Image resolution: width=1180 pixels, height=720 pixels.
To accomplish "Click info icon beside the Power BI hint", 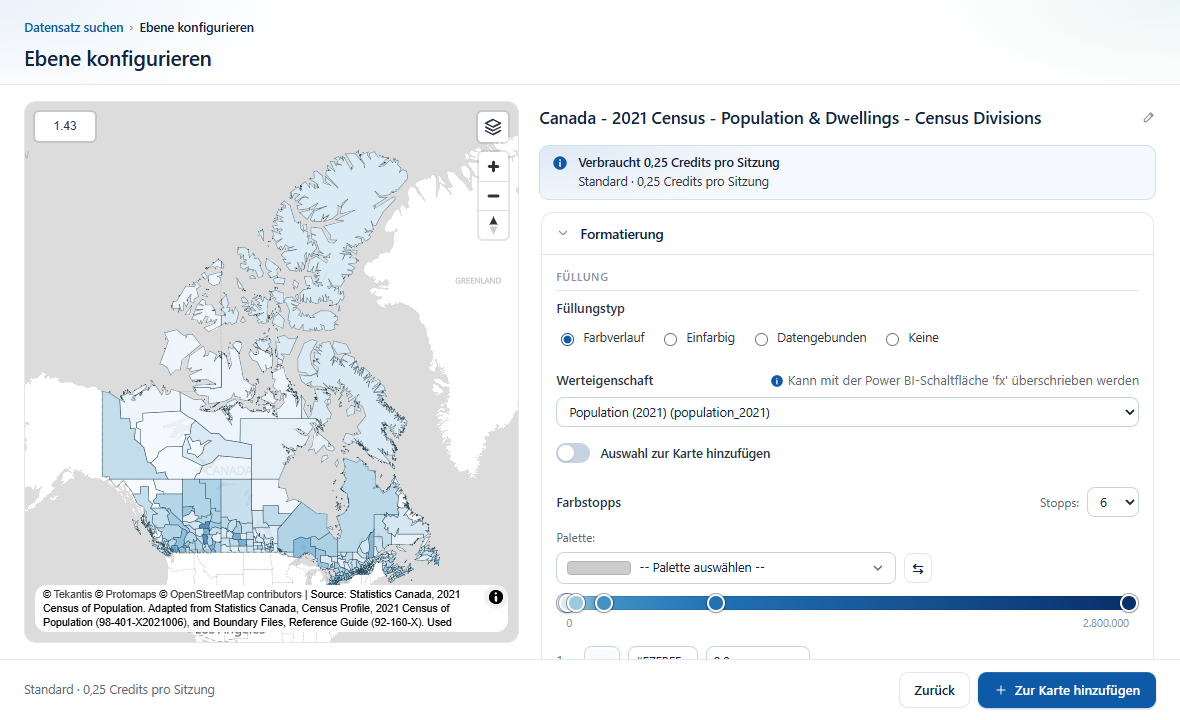I will point(777,381).
